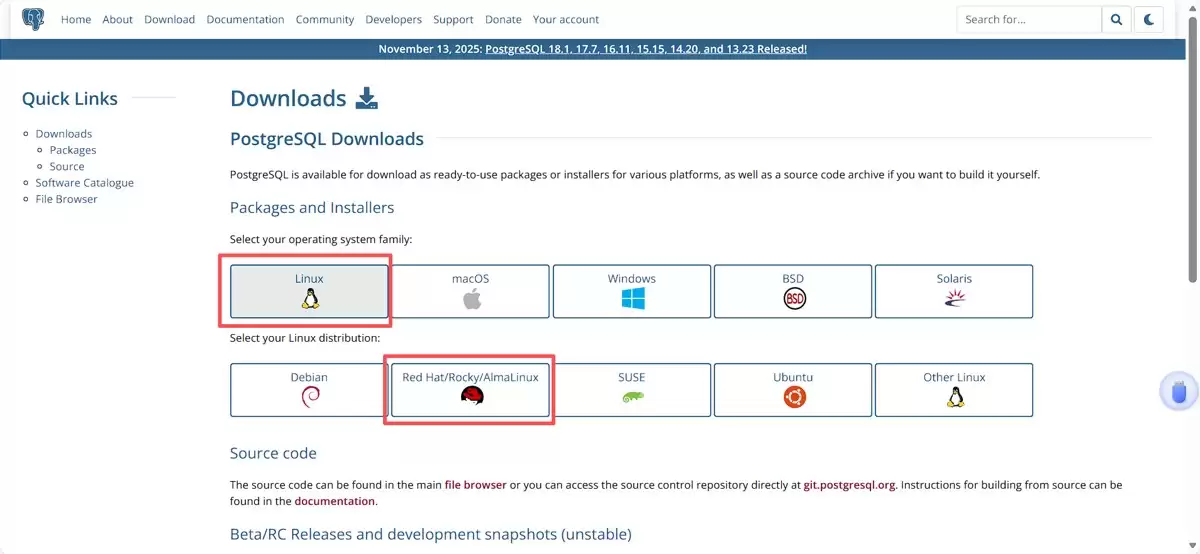Open Downloads in Quick Links
The image size is (1200, 554).
coord(64,134)
